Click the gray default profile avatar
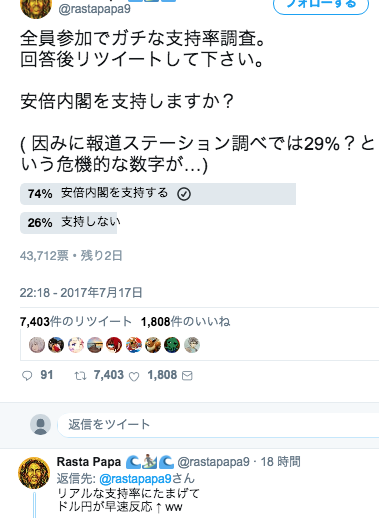The height and width of the screenshot is (518, 379). tap(40, 424)
